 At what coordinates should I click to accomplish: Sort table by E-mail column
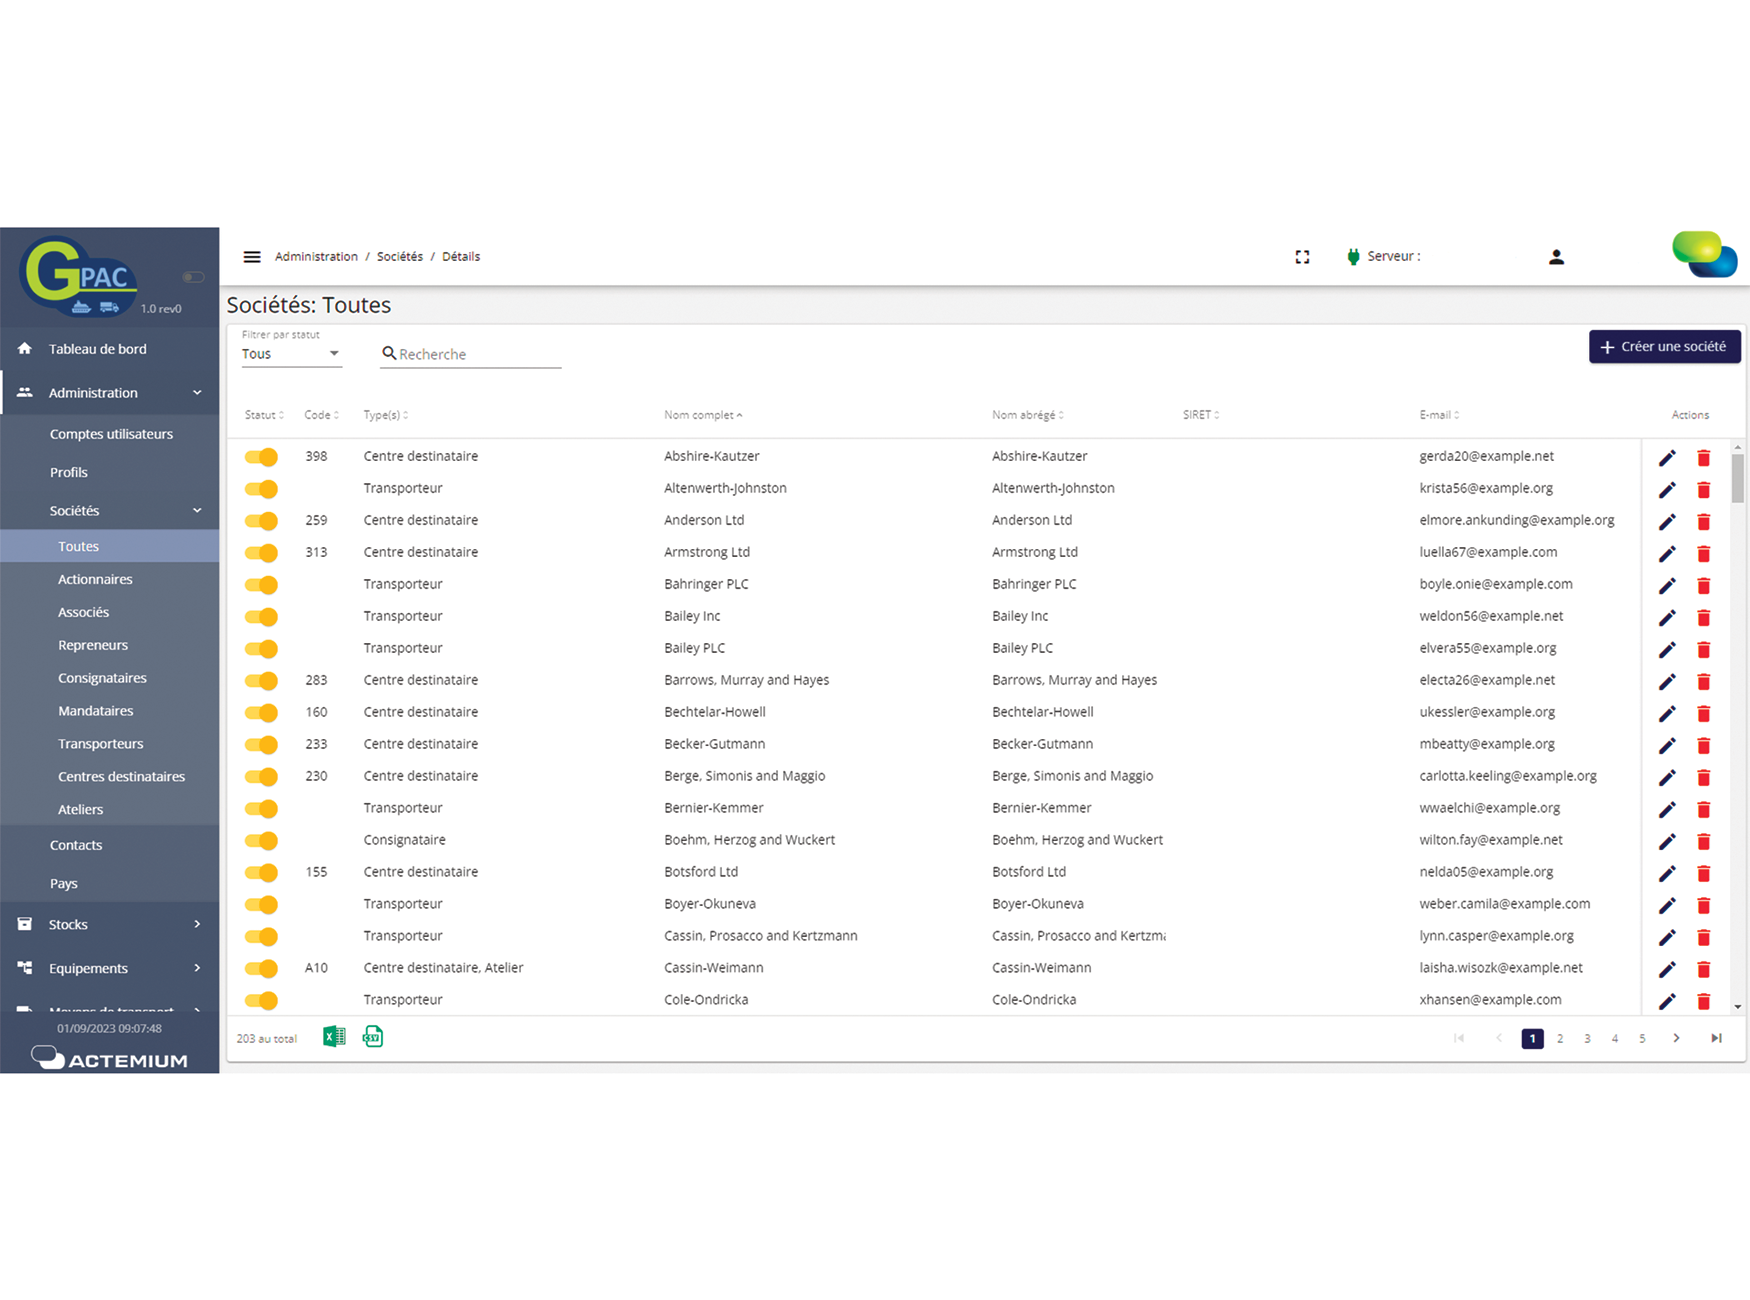point(1439,415)
